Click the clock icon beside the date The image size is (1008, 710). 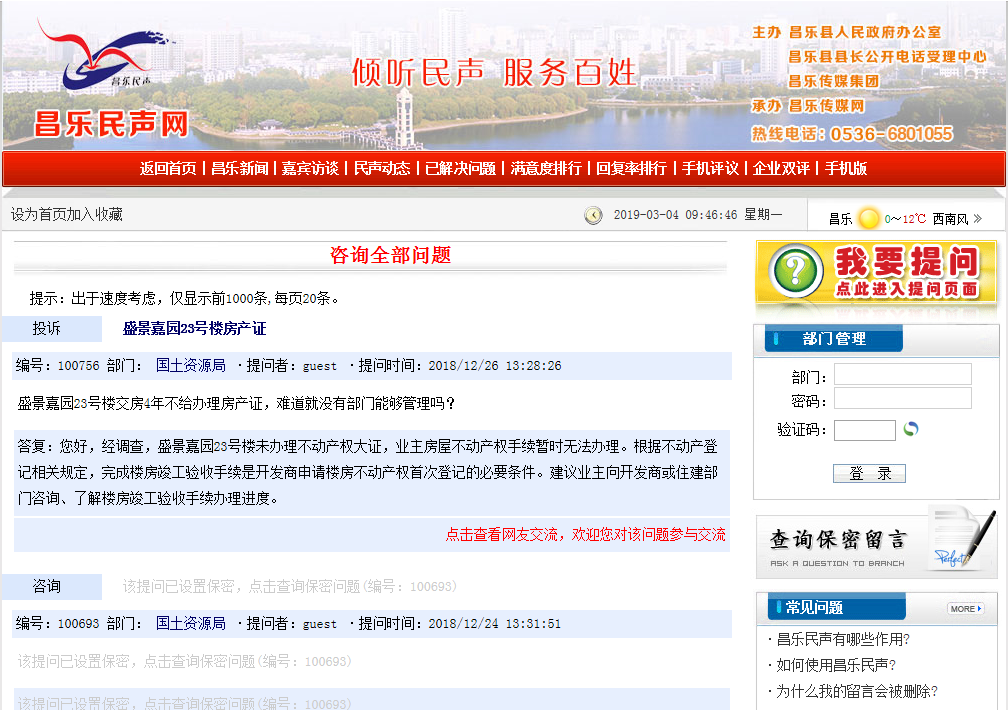pyautogui.click(x=593, y=215)
